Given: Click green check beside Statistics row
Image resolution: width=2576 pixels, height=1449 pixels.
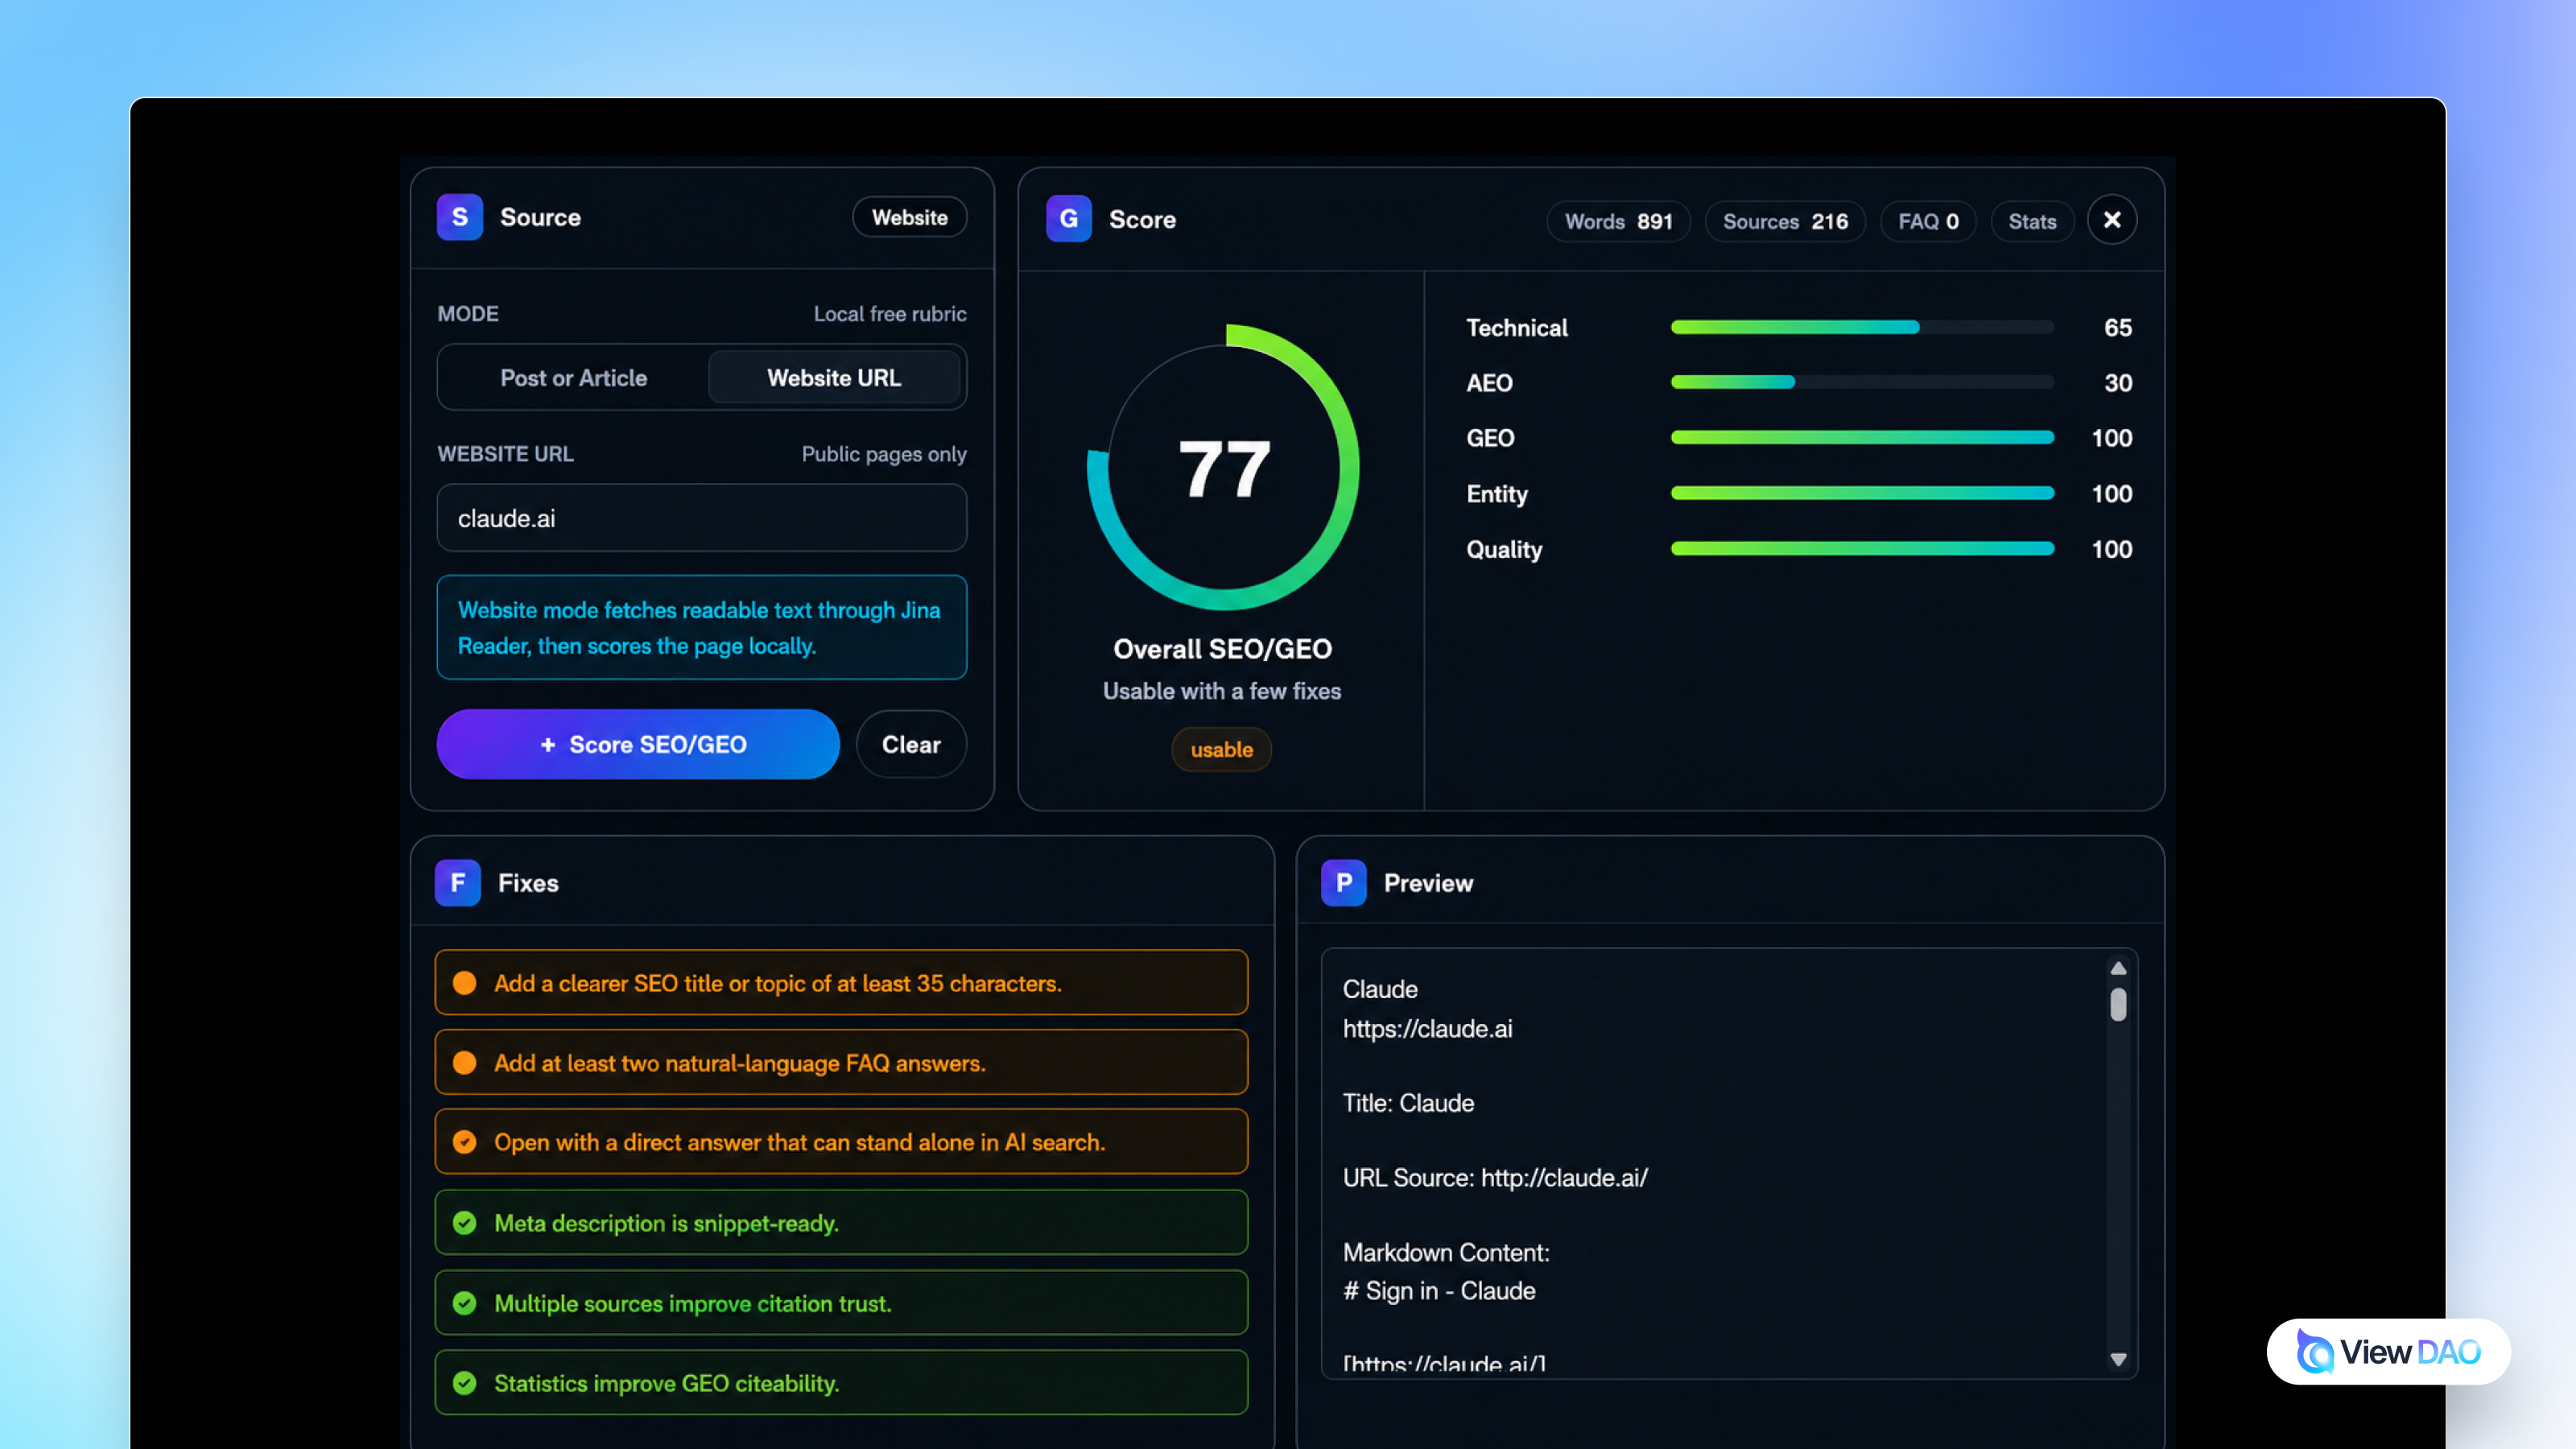Looking at the screenshot, I should (464, 1383).
